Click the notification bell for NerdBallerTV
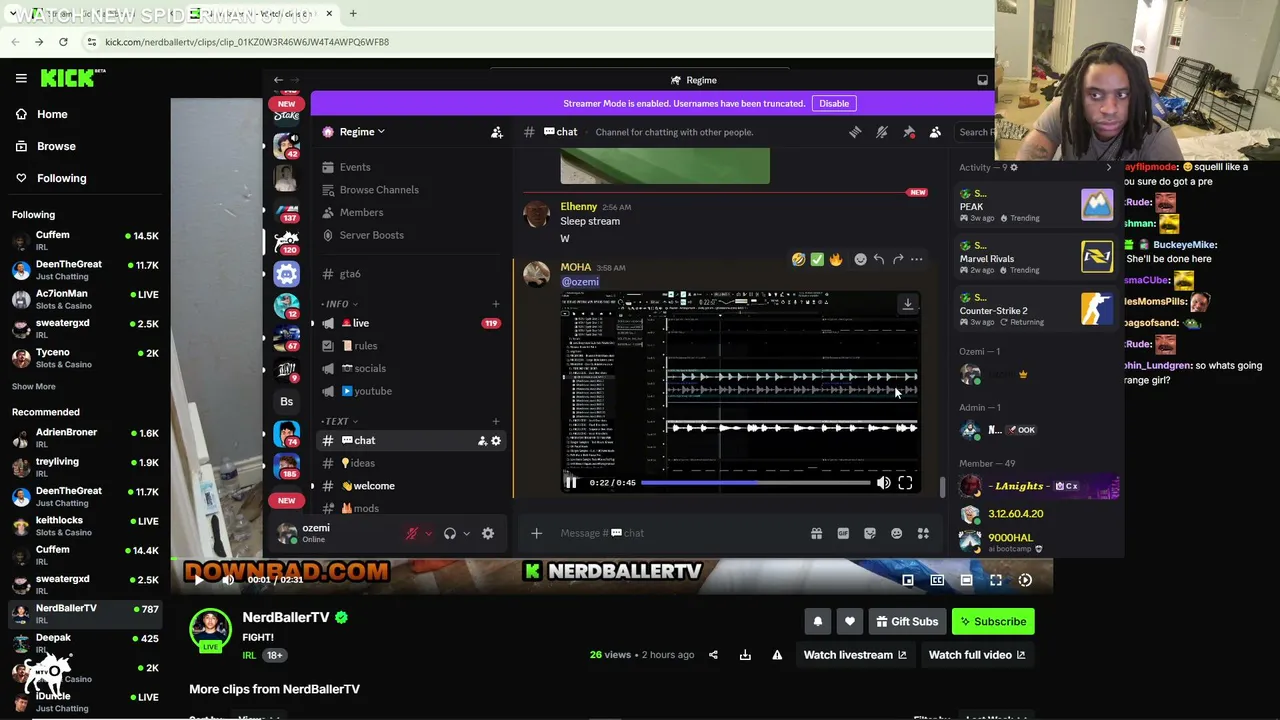 (818, 622)
